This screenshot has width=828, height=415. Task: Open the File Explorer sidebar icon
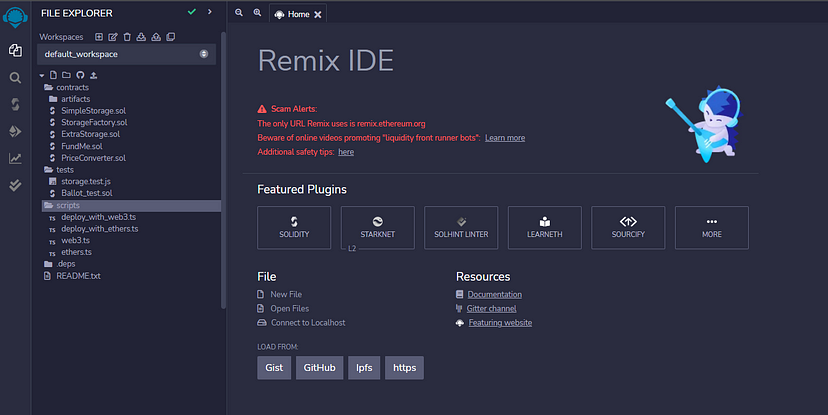coord(15,50)
